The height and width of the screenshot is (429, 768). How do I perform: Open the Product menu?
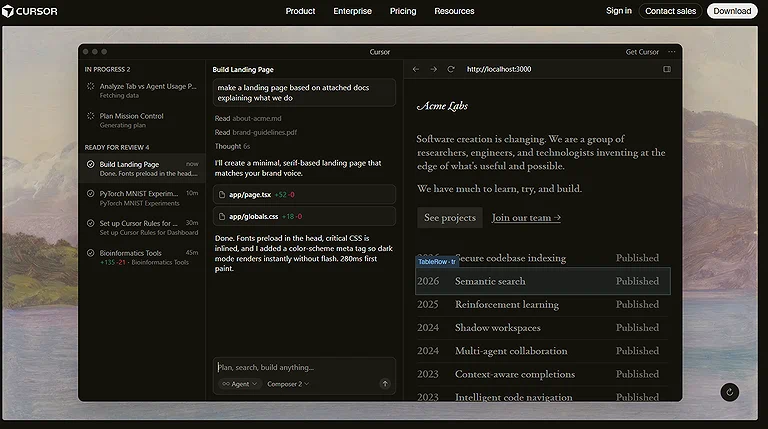click(x=300, y=11)
